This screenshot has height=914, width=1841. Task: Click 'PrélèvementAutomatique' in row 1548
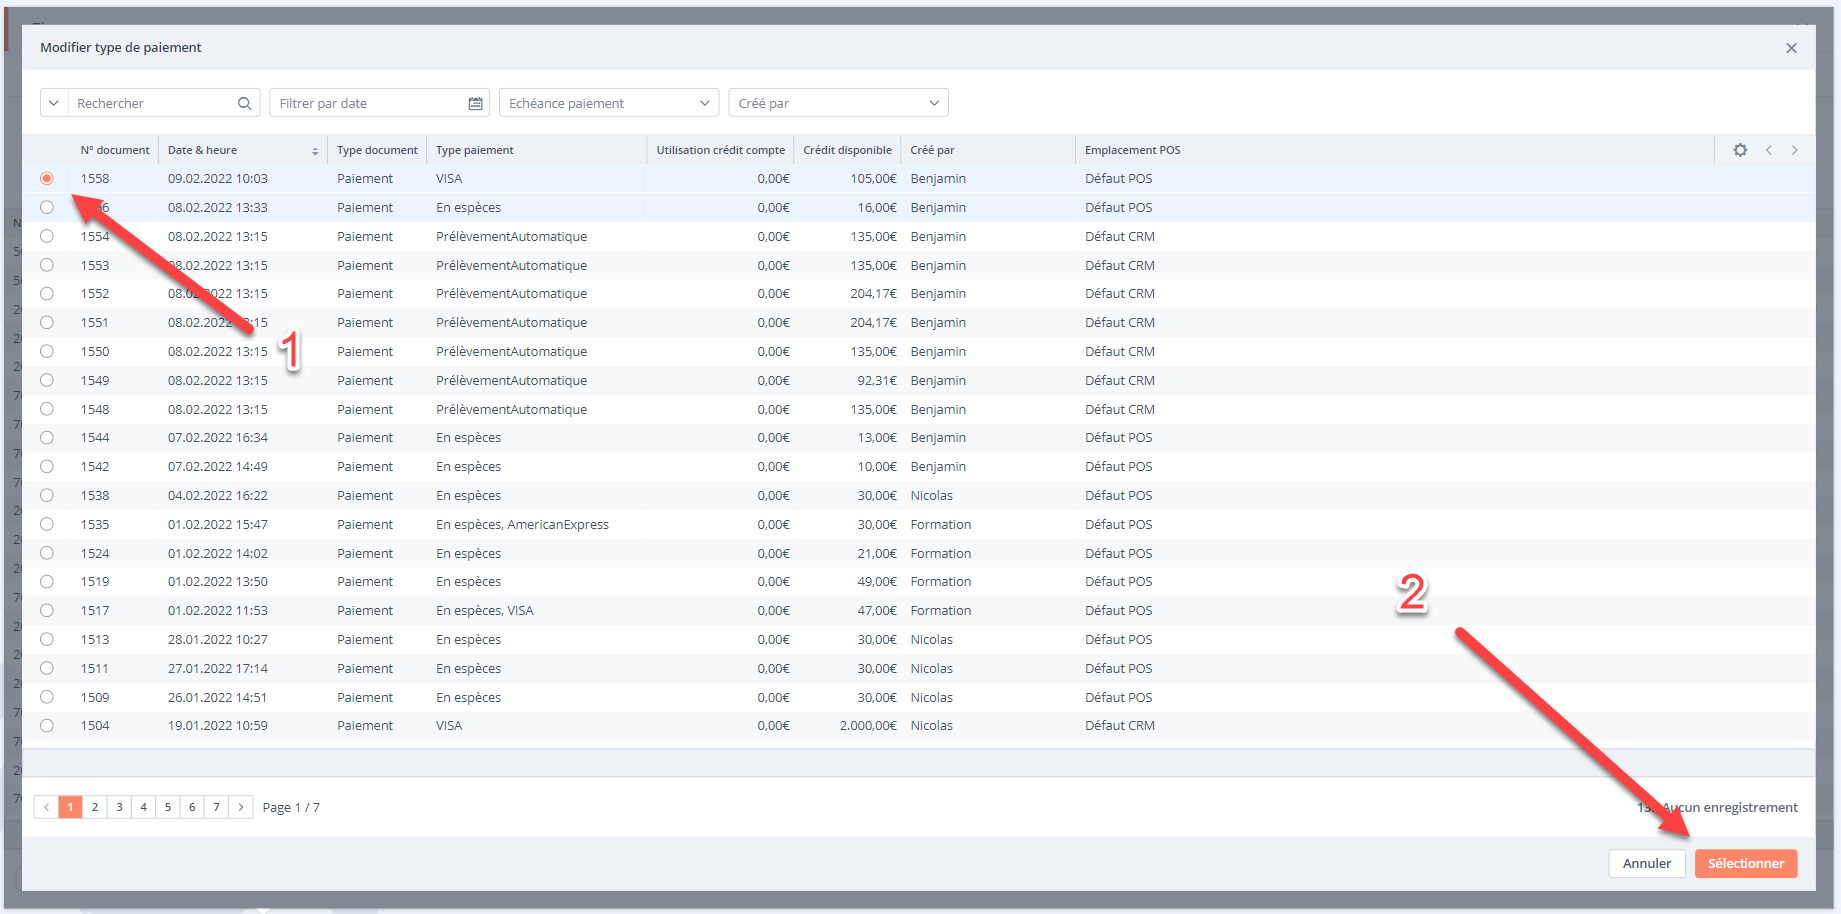[512, 409]
